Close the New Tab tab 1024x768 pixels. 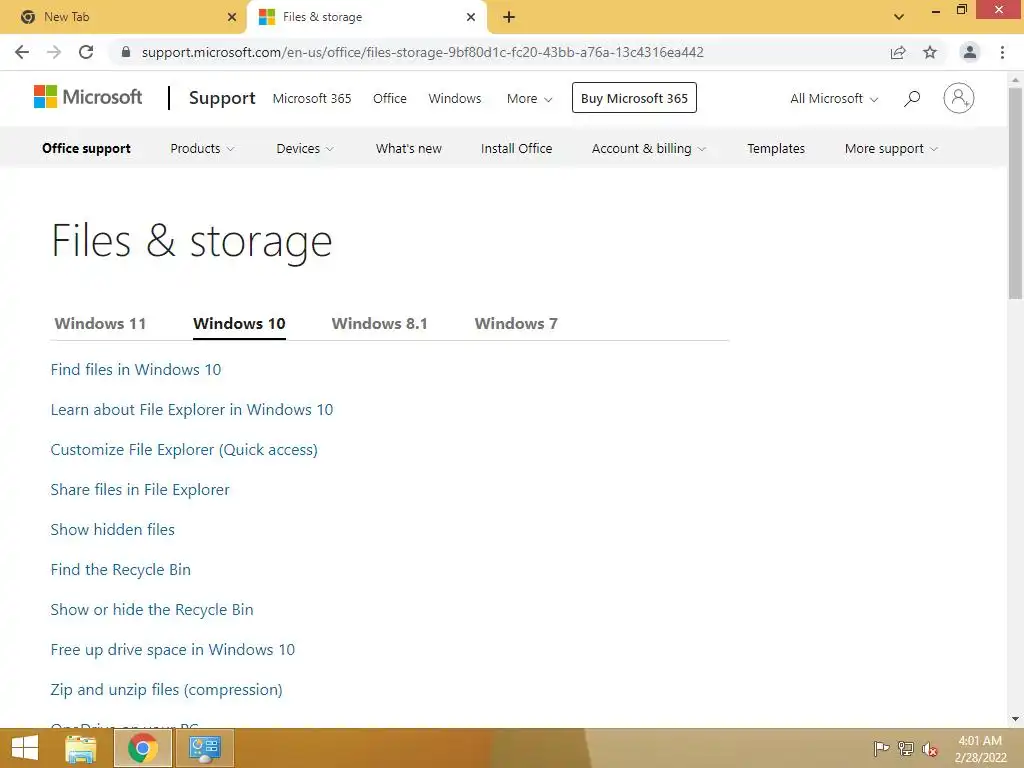pyautogui.click(x=232, y=17)
